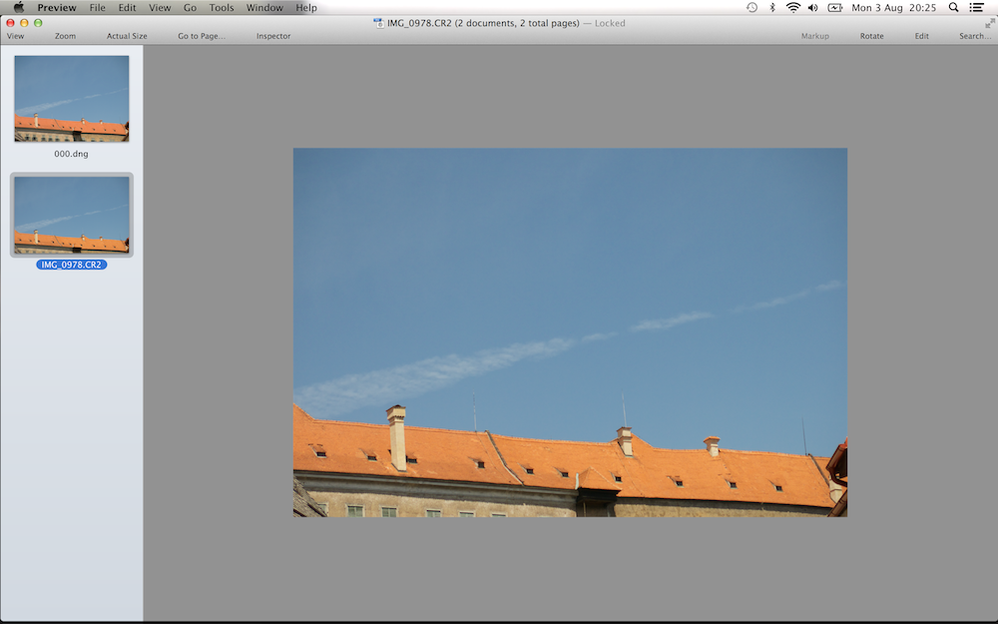Click the volume icon in menu bar

tap(813, 7)
